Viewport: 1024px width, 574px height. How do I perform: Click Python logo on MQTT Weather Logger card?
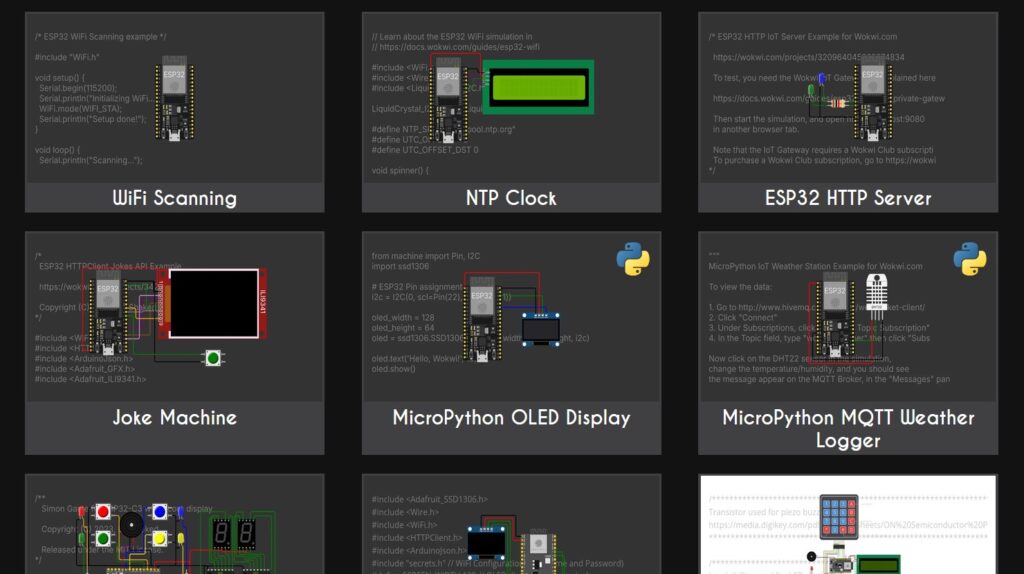click(970, 259)
